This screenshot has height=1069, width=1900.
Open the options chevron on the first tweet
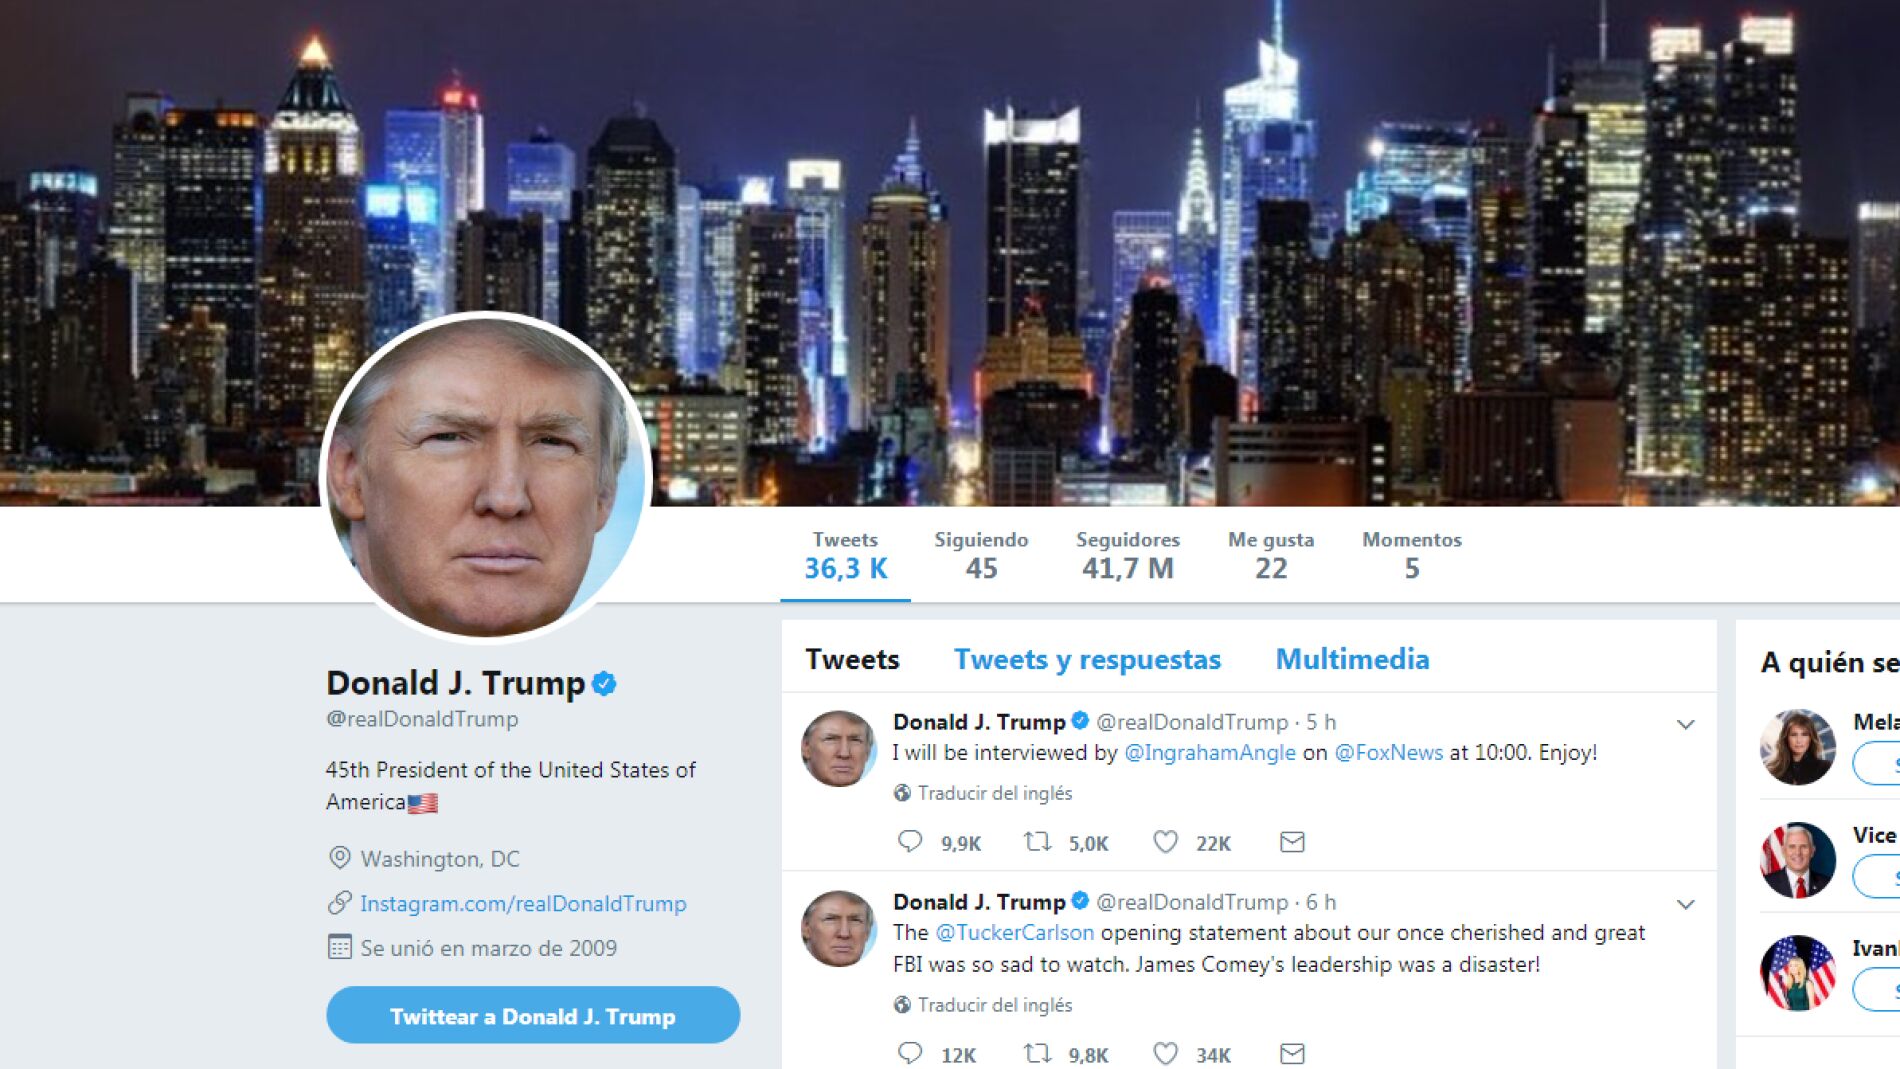[1685, 724]
